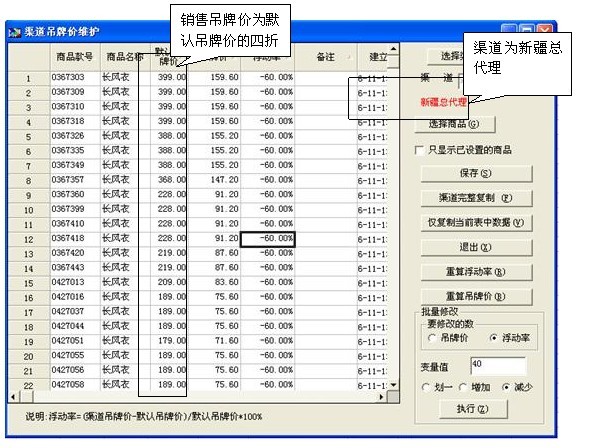Choose the 减少 radio option
This screenshot has width=590, height=448.
pos(506,387)
